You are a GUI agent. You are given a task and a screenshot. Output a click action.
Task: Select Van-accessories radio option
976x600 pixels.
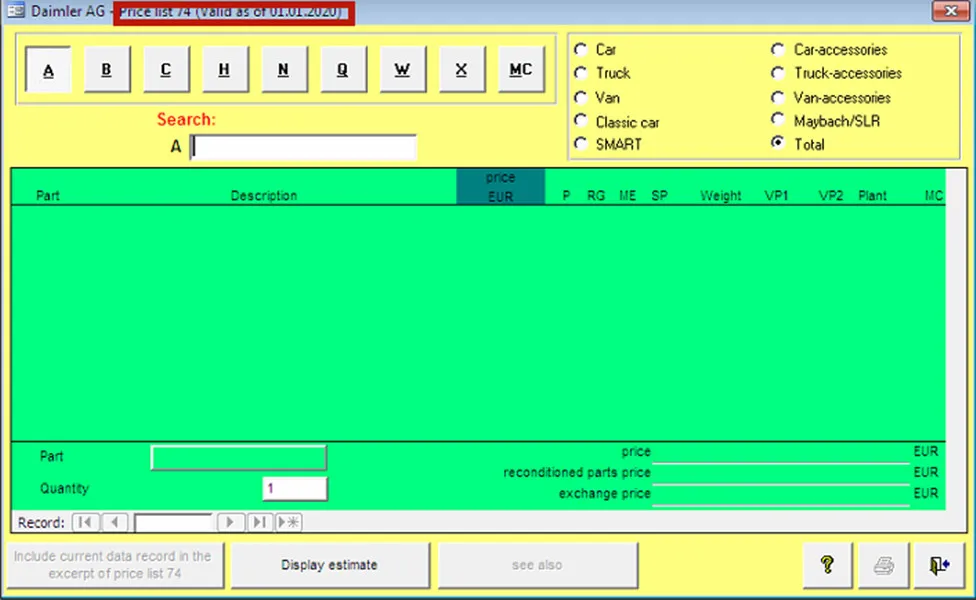pyautogui.click(x=777, y=97)
